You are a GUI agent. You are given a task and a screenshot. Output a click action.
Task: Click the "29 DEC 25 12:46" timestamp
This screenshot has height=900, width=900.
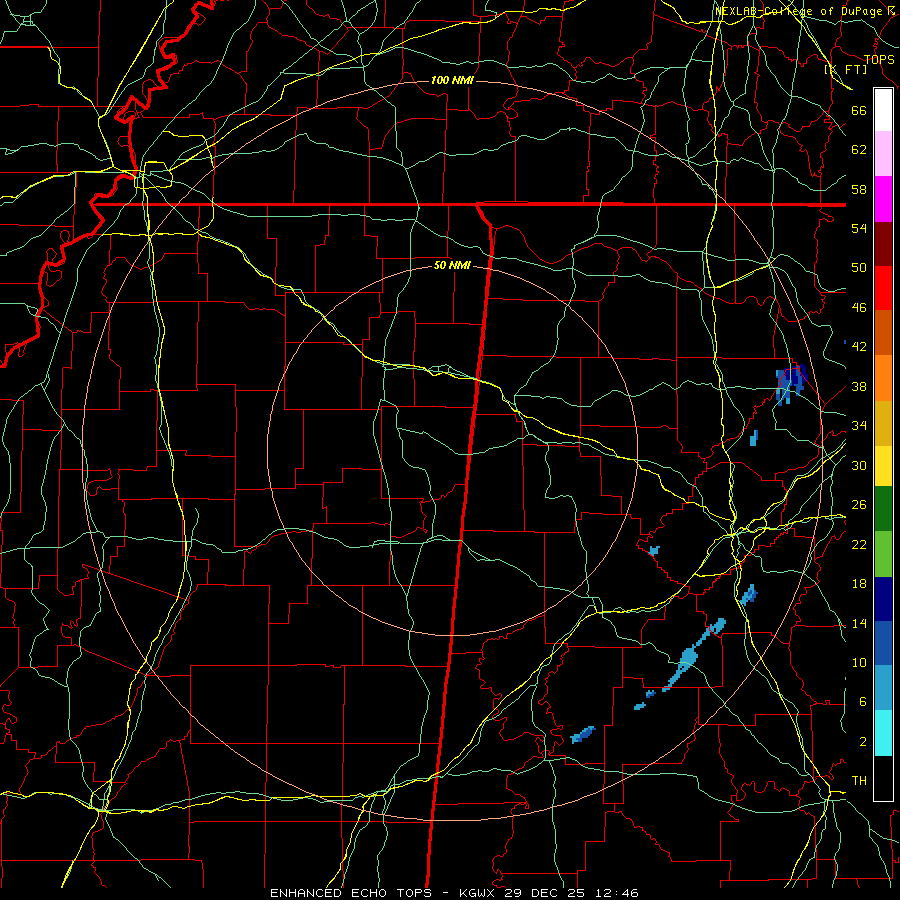[571, 893]
